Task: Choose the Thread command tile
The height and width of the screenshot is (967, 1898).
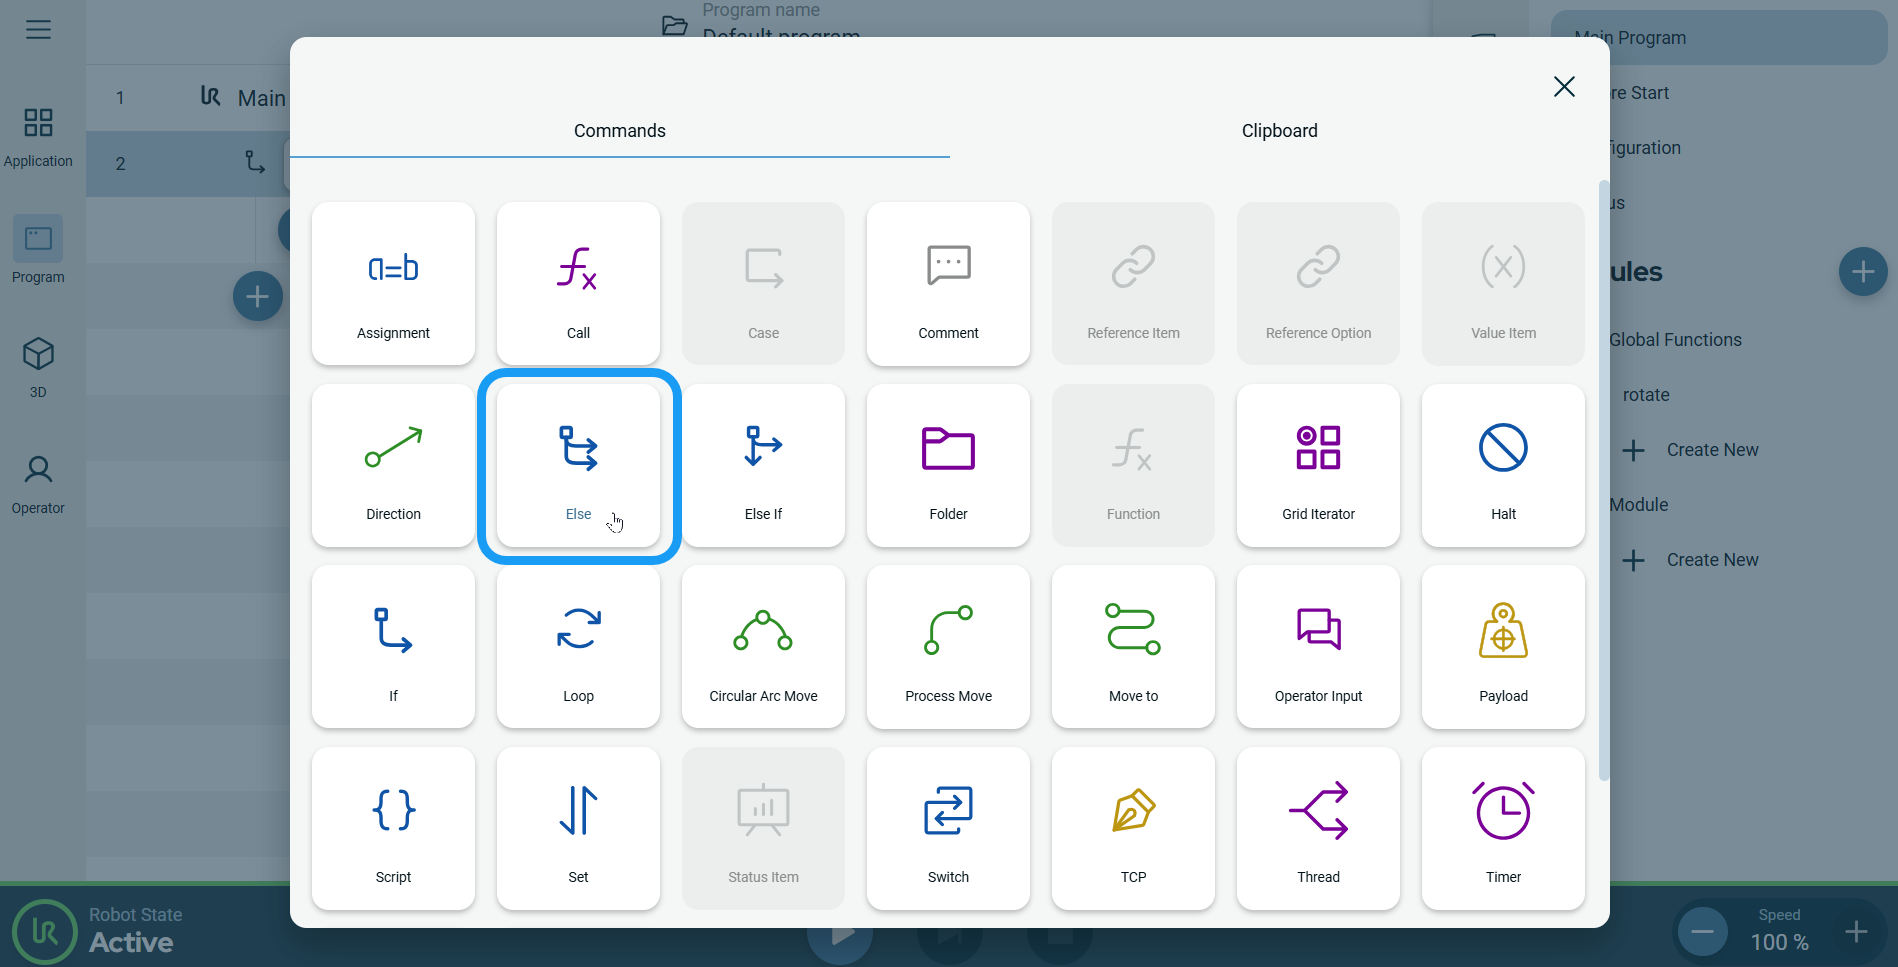Action: pos(1318,828)
